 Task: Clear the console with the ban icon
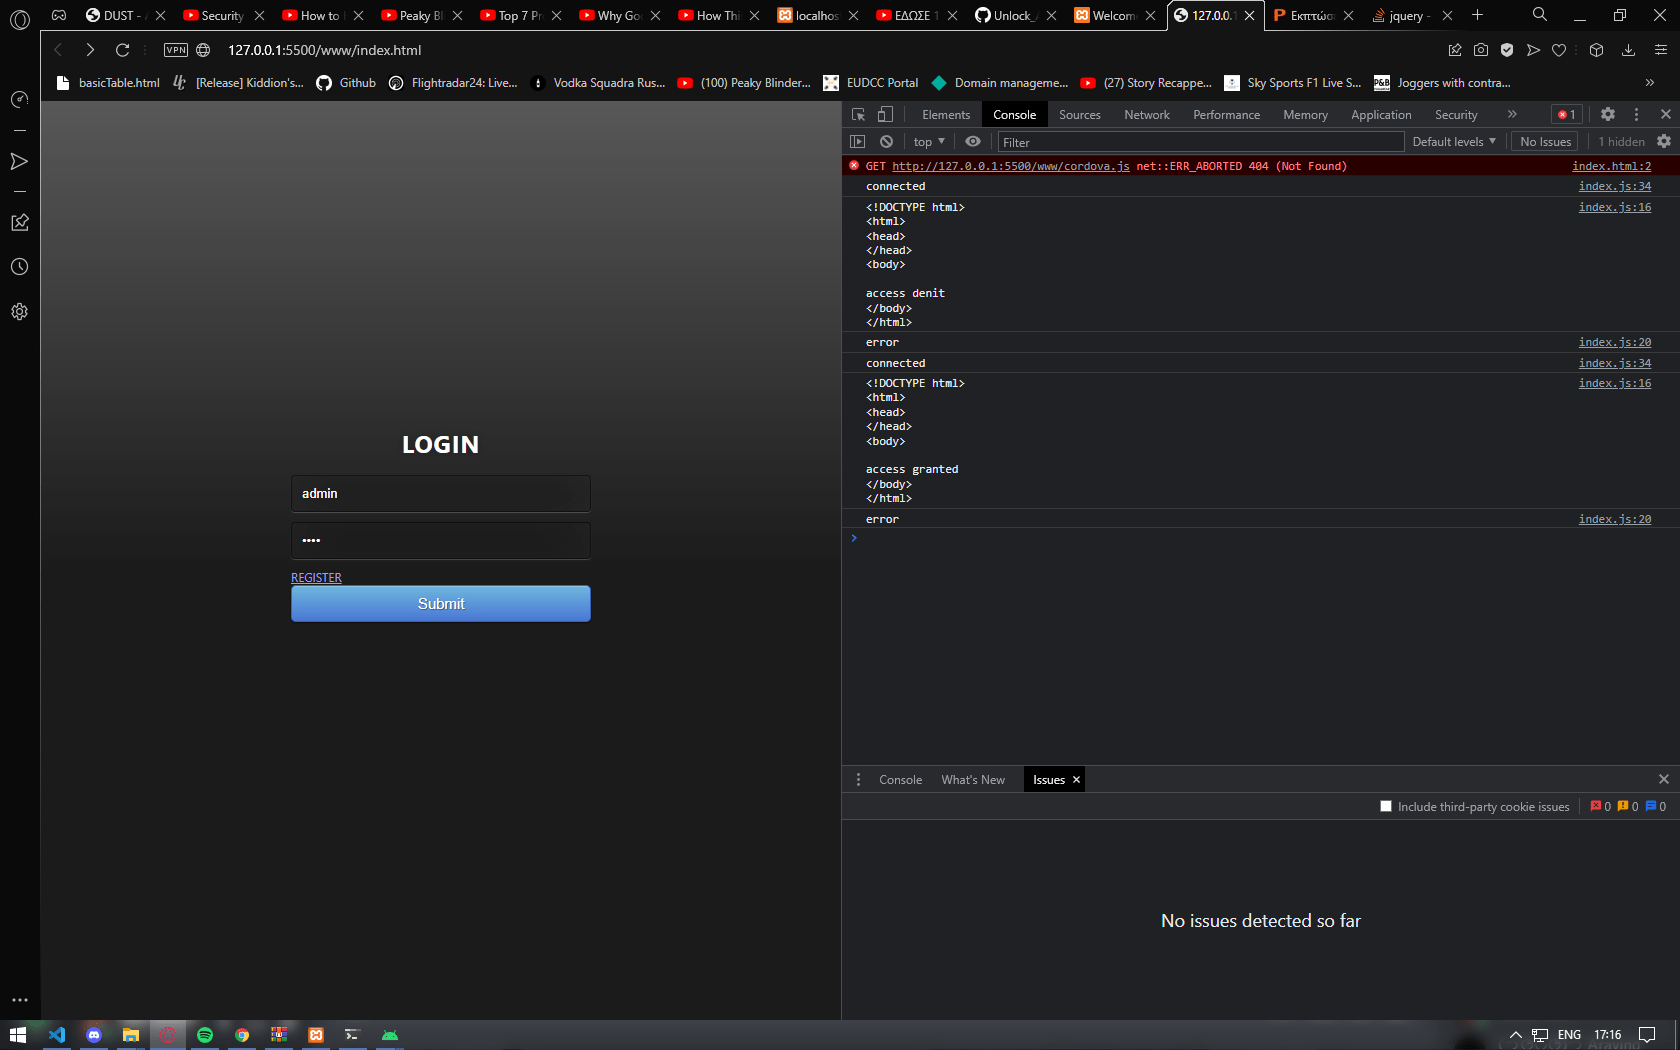[886, 142]
